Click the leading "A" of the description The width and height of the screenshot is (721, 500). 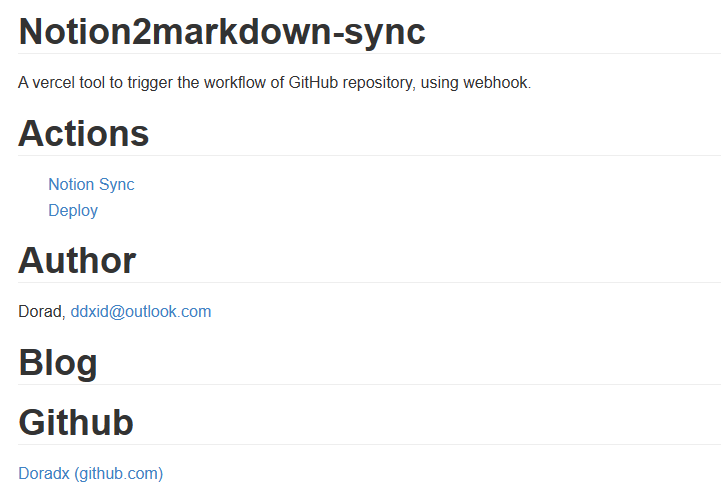coord(23,83)
